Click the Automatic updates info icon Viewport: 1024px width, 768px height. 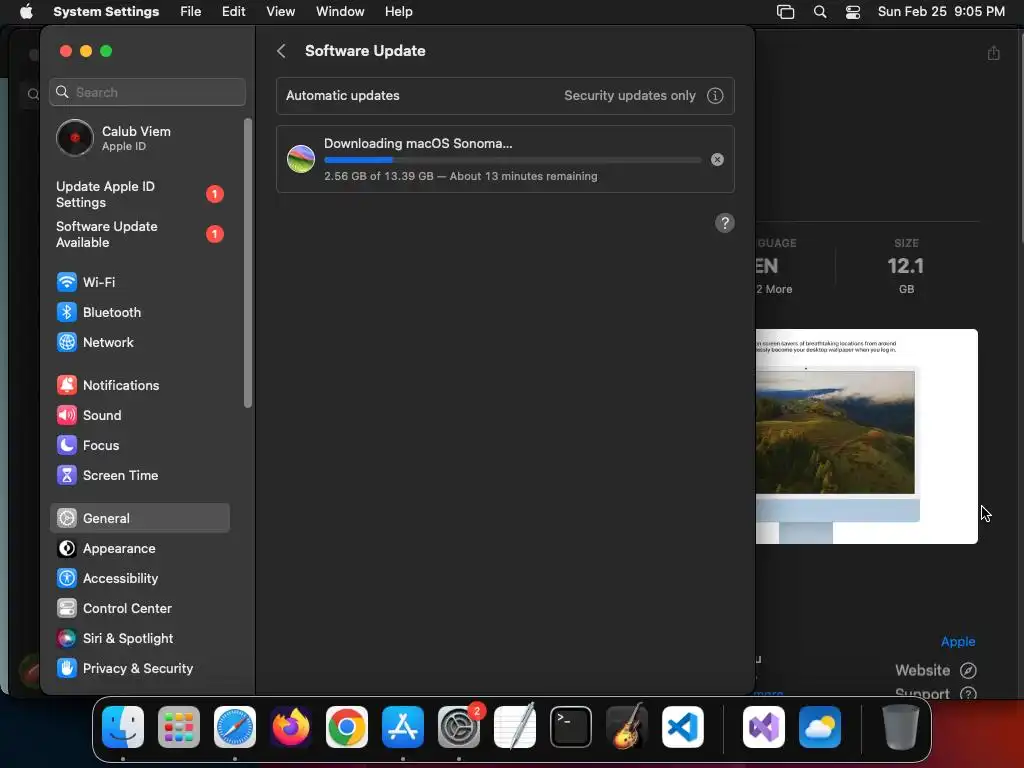coord(715,96)
